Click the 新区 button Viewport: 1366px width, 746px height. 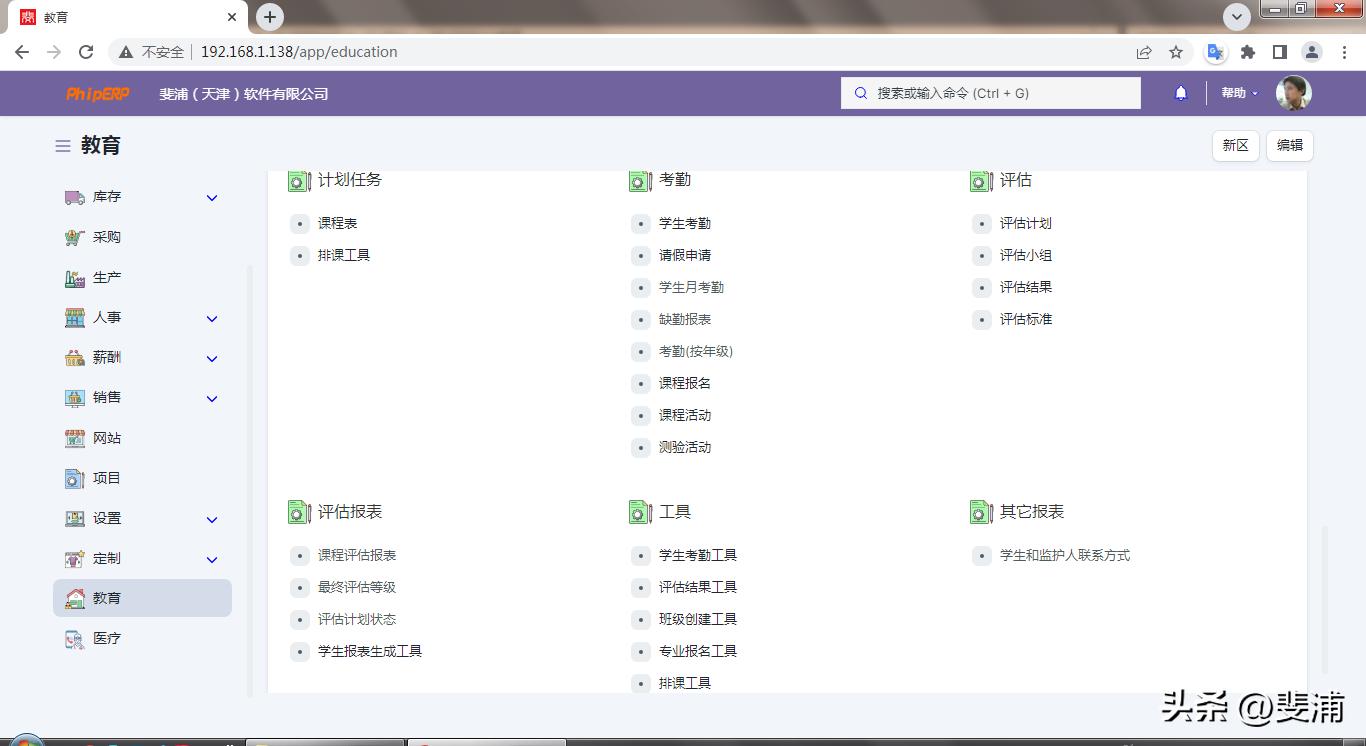coord(1235,145)
